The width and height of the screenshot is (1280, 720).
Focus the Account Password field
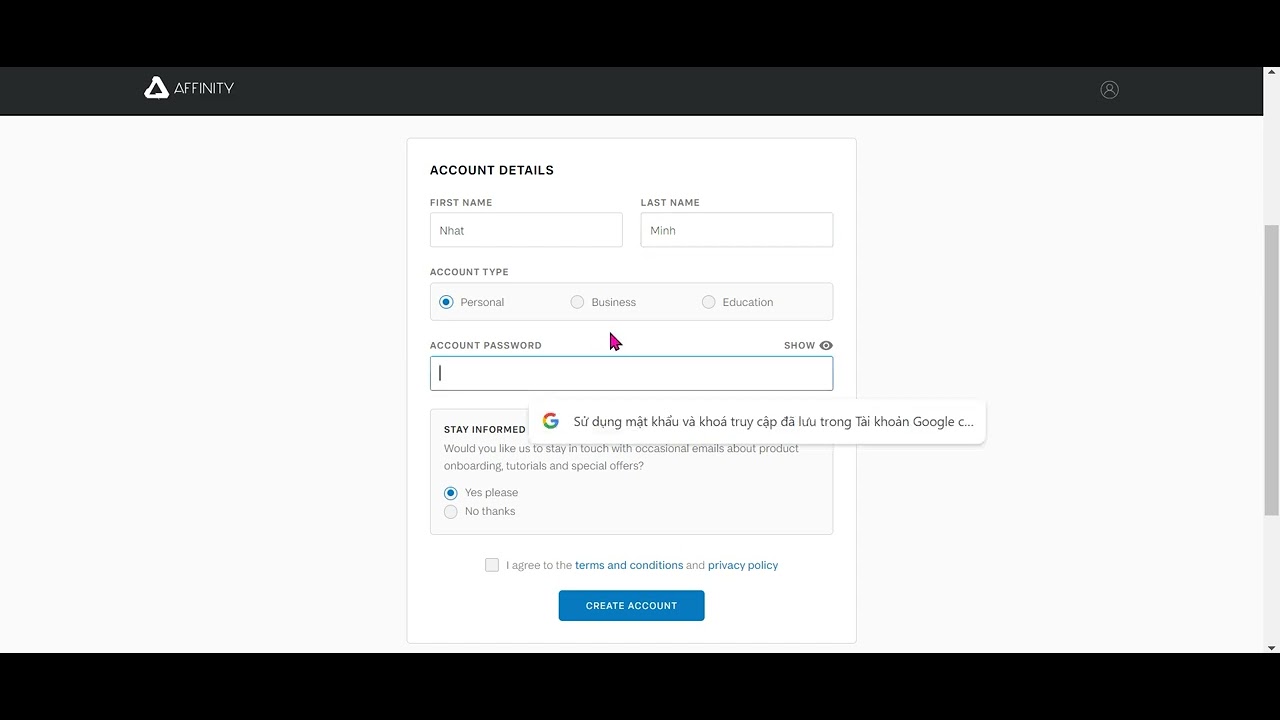pos(631,374)
